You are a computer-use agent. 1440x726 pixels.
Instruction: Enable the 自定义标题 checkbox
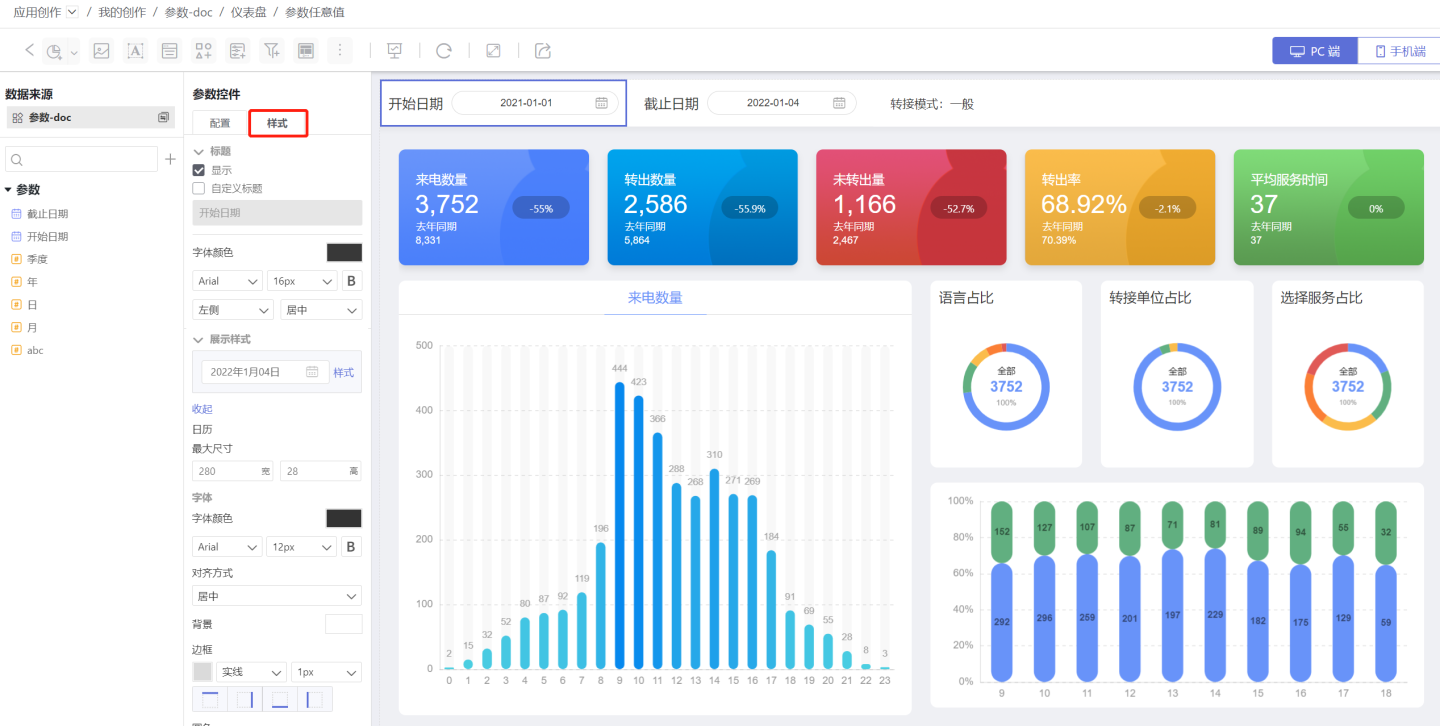point(199,188)
